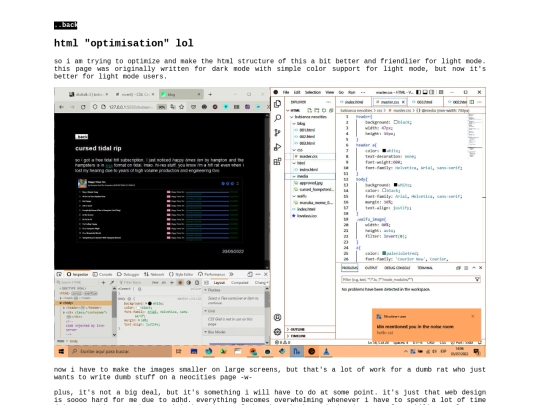
Task: Click Firefox new tab plus button
Action: (210, 94)
